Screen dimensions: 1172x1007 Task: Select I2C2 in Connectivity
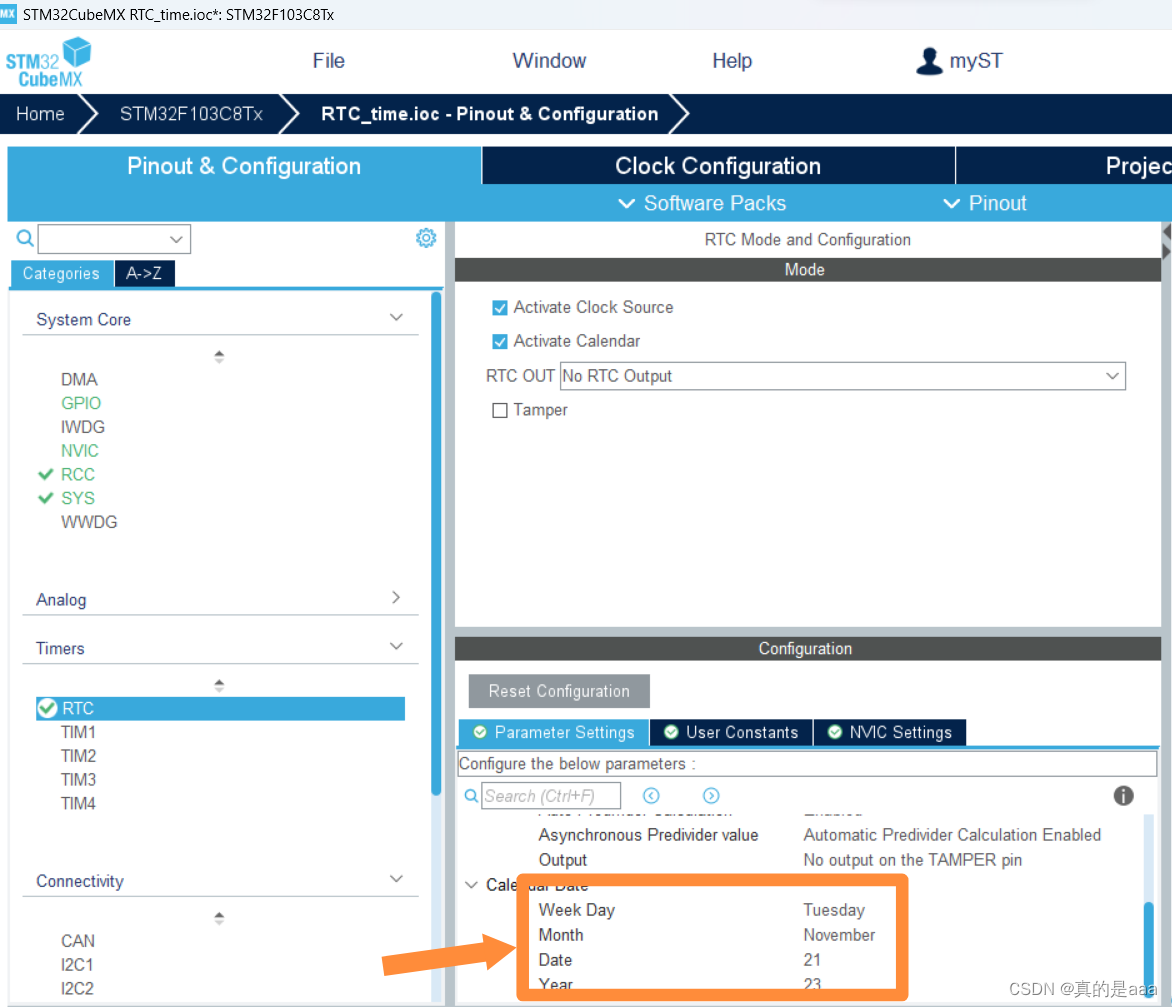(77, 988)
